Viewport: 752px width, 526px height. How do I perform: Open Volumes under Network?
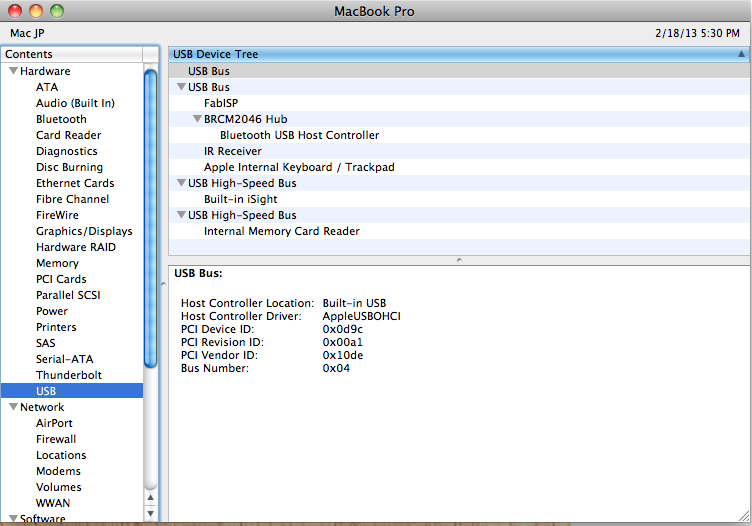click(x=59, y=487)
